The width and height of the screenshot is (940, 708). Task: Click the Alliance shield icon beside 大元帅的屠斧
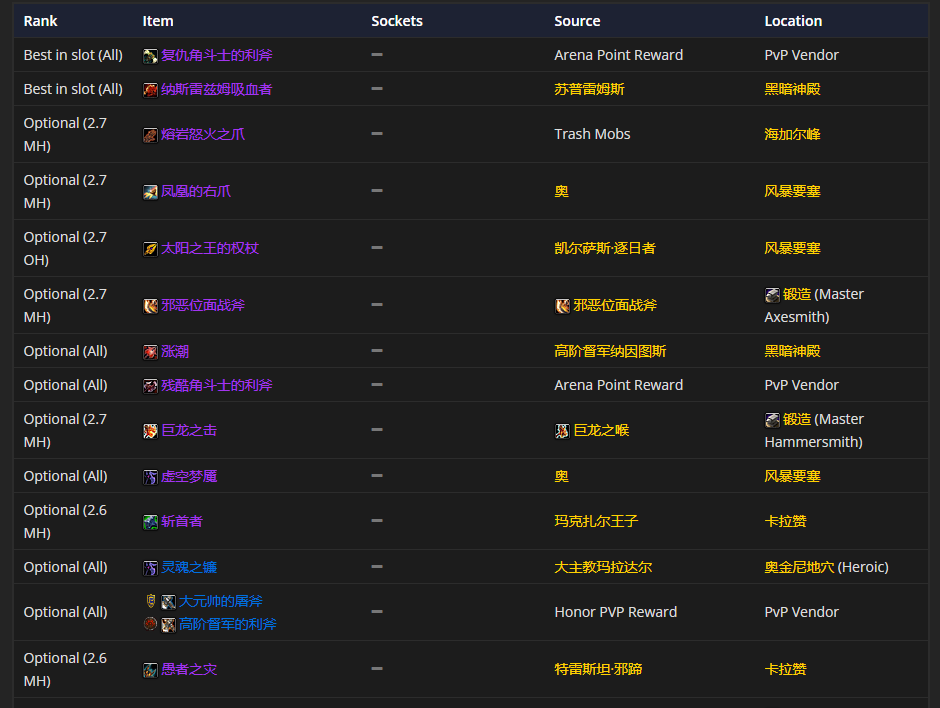pos(151,602)
